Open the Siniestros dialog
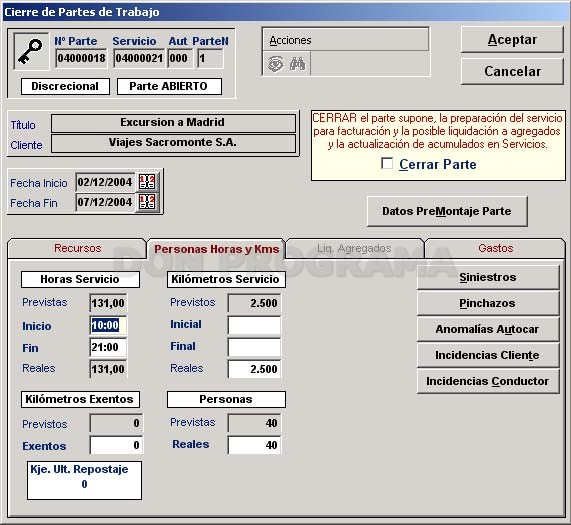Screen dimensions: 571x525 (x=488, y=277)
